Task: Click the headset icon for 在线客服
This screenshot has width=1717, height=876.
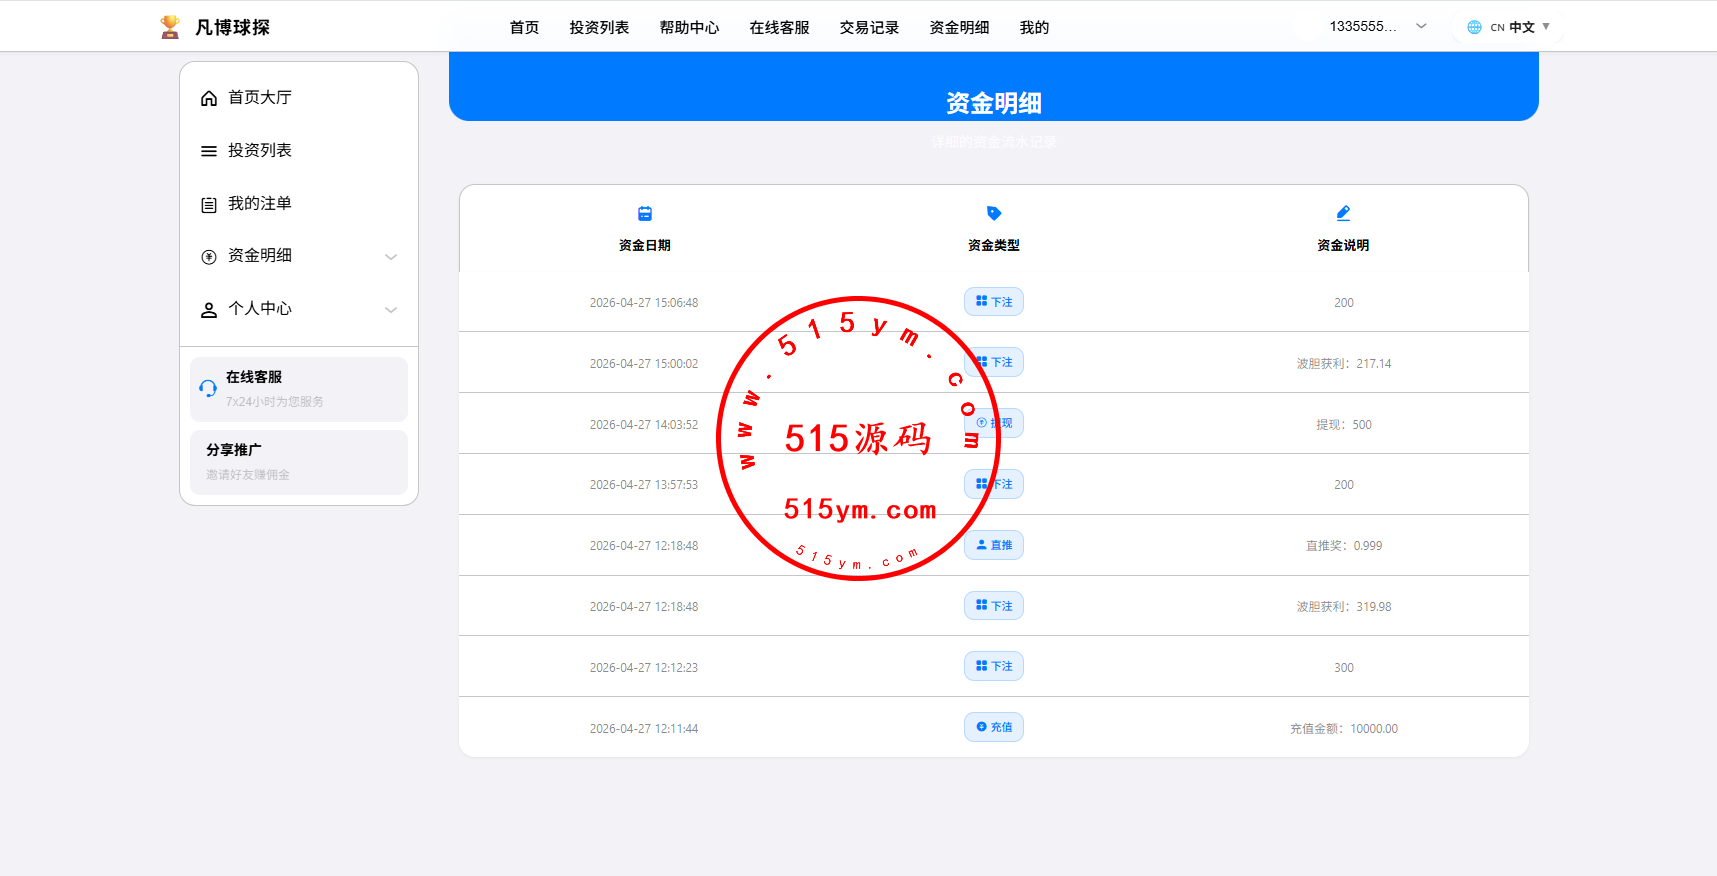Action: click(208, 388)
